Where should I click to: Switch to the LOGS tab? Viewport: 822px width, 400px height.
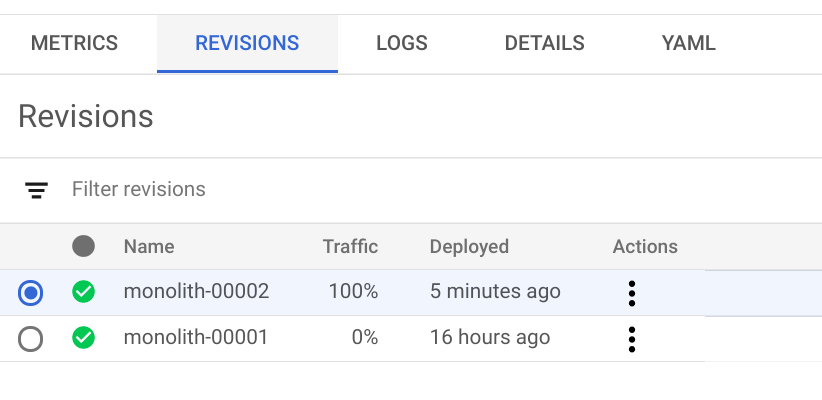401,43
